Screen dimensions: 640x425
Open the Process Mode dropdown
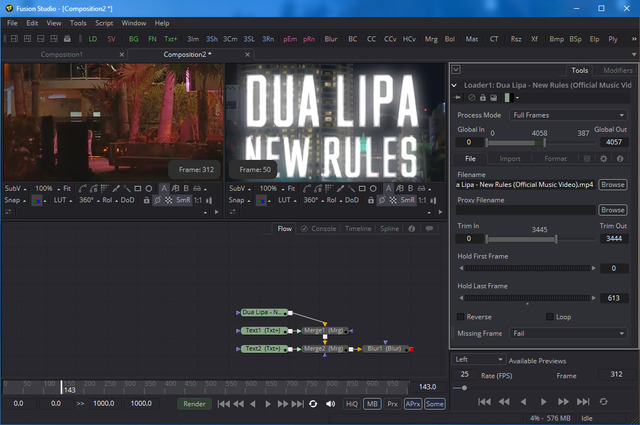(x=568, y=116)
